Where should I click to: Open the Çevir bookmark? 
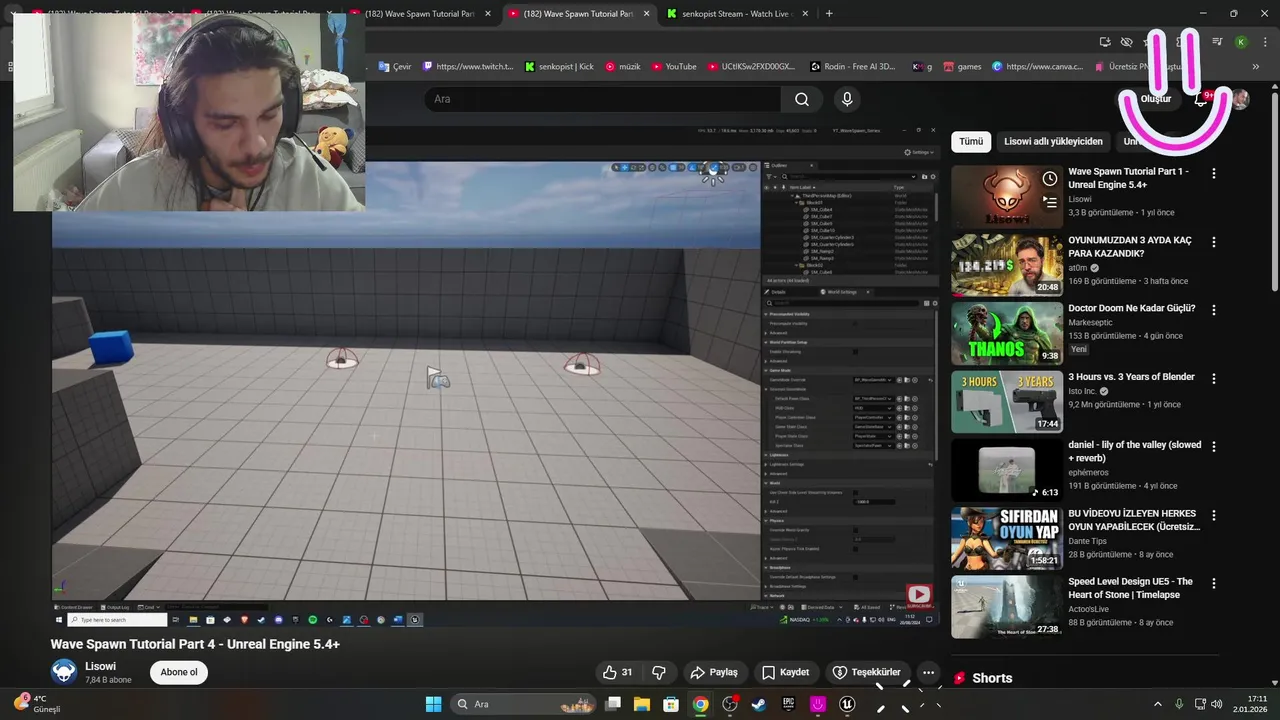pos(395,66)
